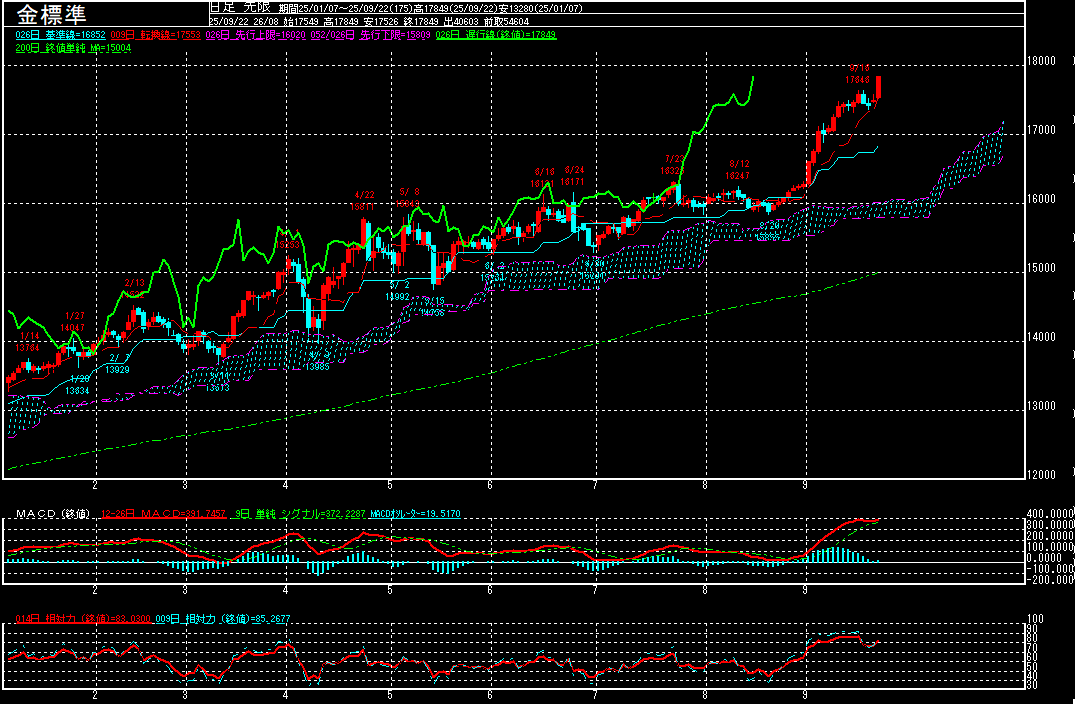This screenshot has height=704, width=1076.
Task: Click the latest red candlestick
Action: point(878,87)
